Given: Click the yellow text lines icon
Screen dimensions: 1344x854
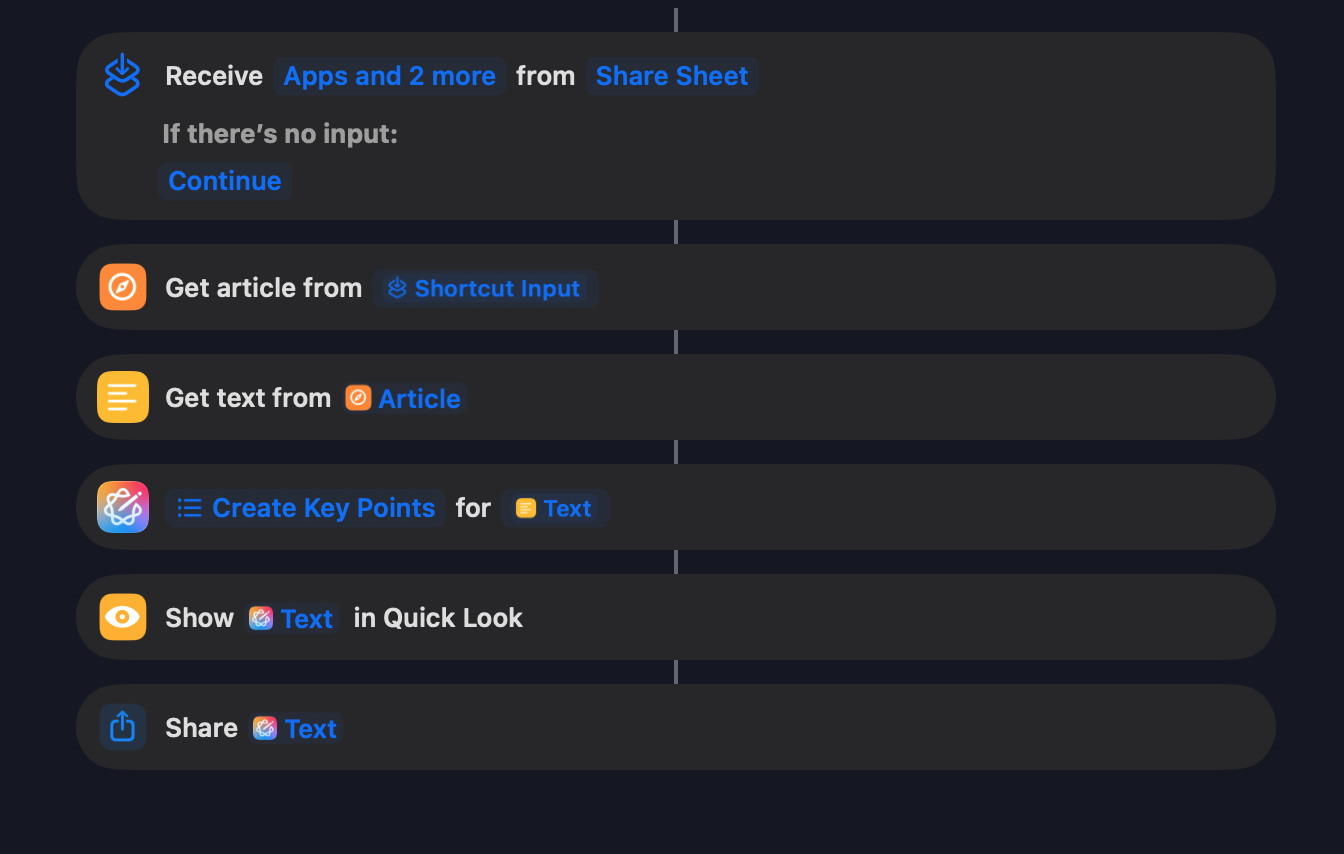Looking at the screenshot, I should [122, 397].
